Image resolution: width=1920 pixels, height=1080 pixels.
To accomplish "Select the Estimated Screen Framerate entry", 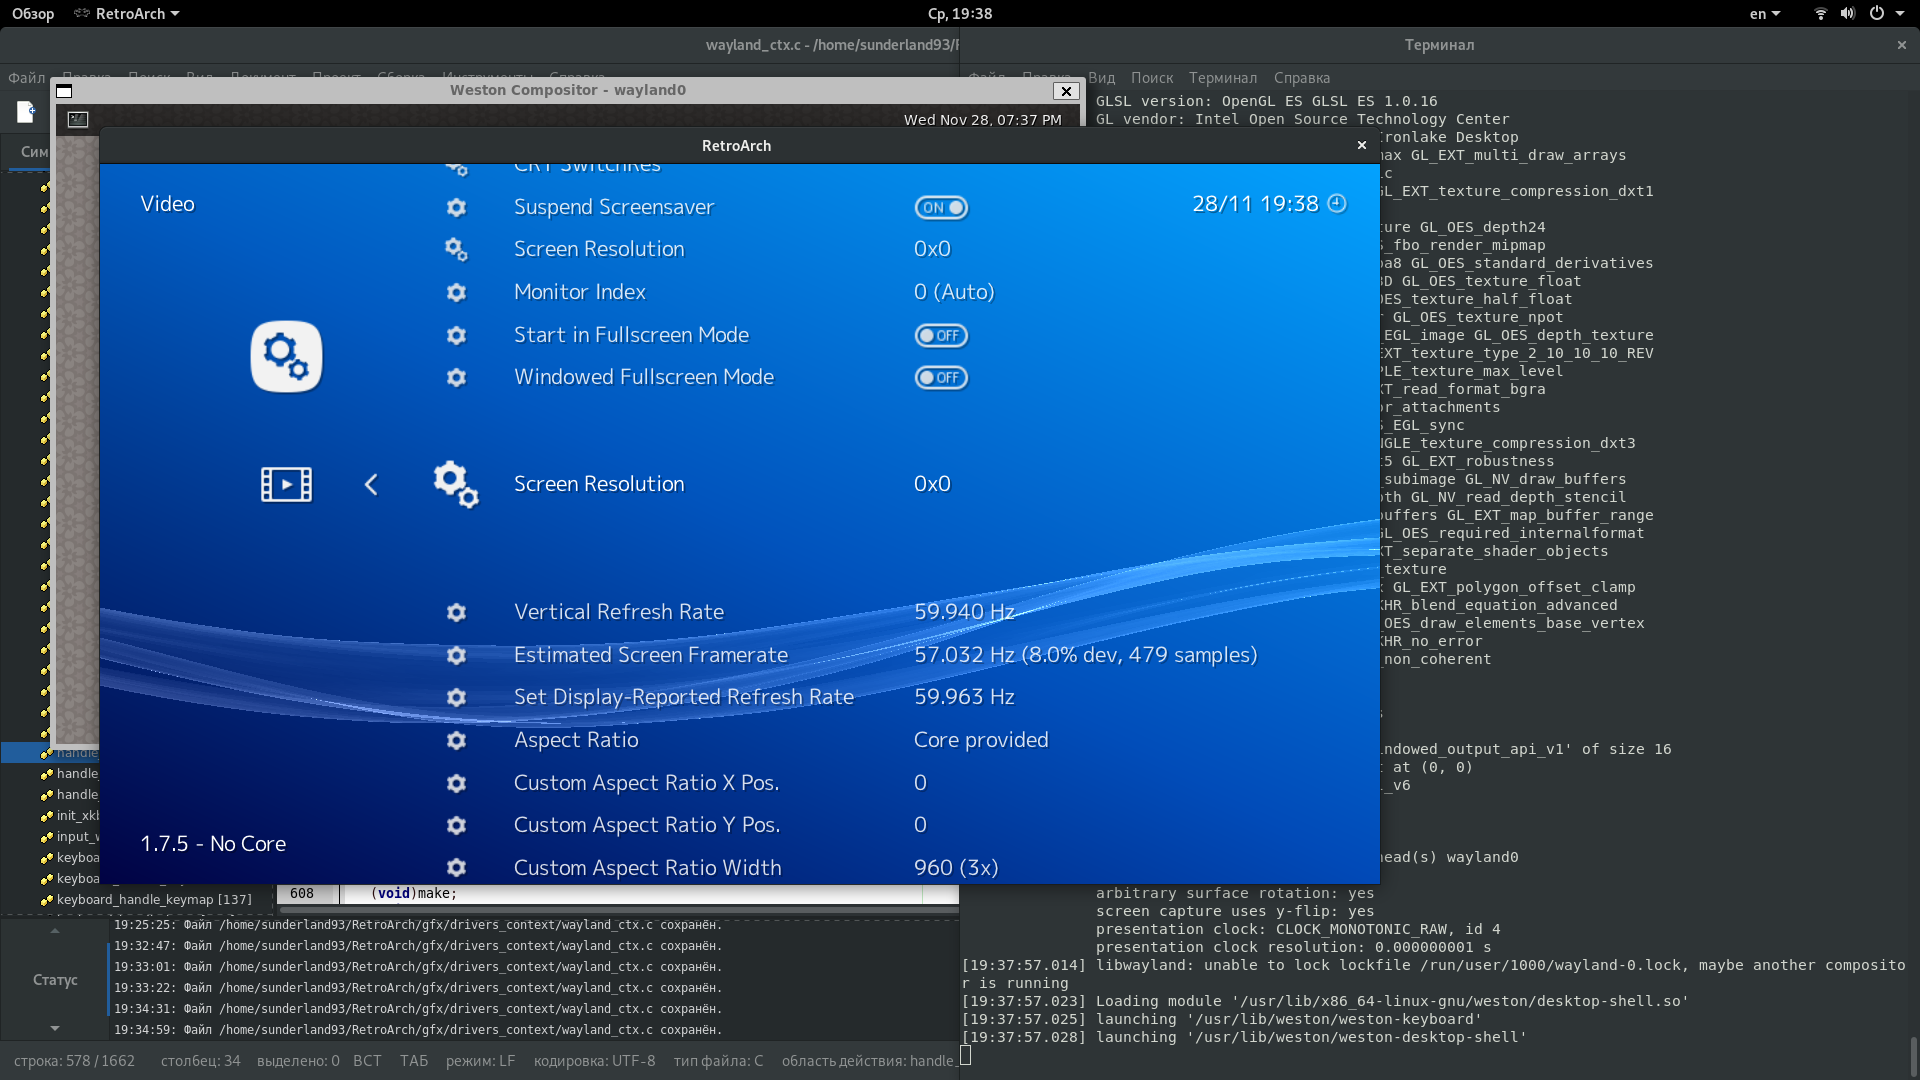I will point(651,655).
